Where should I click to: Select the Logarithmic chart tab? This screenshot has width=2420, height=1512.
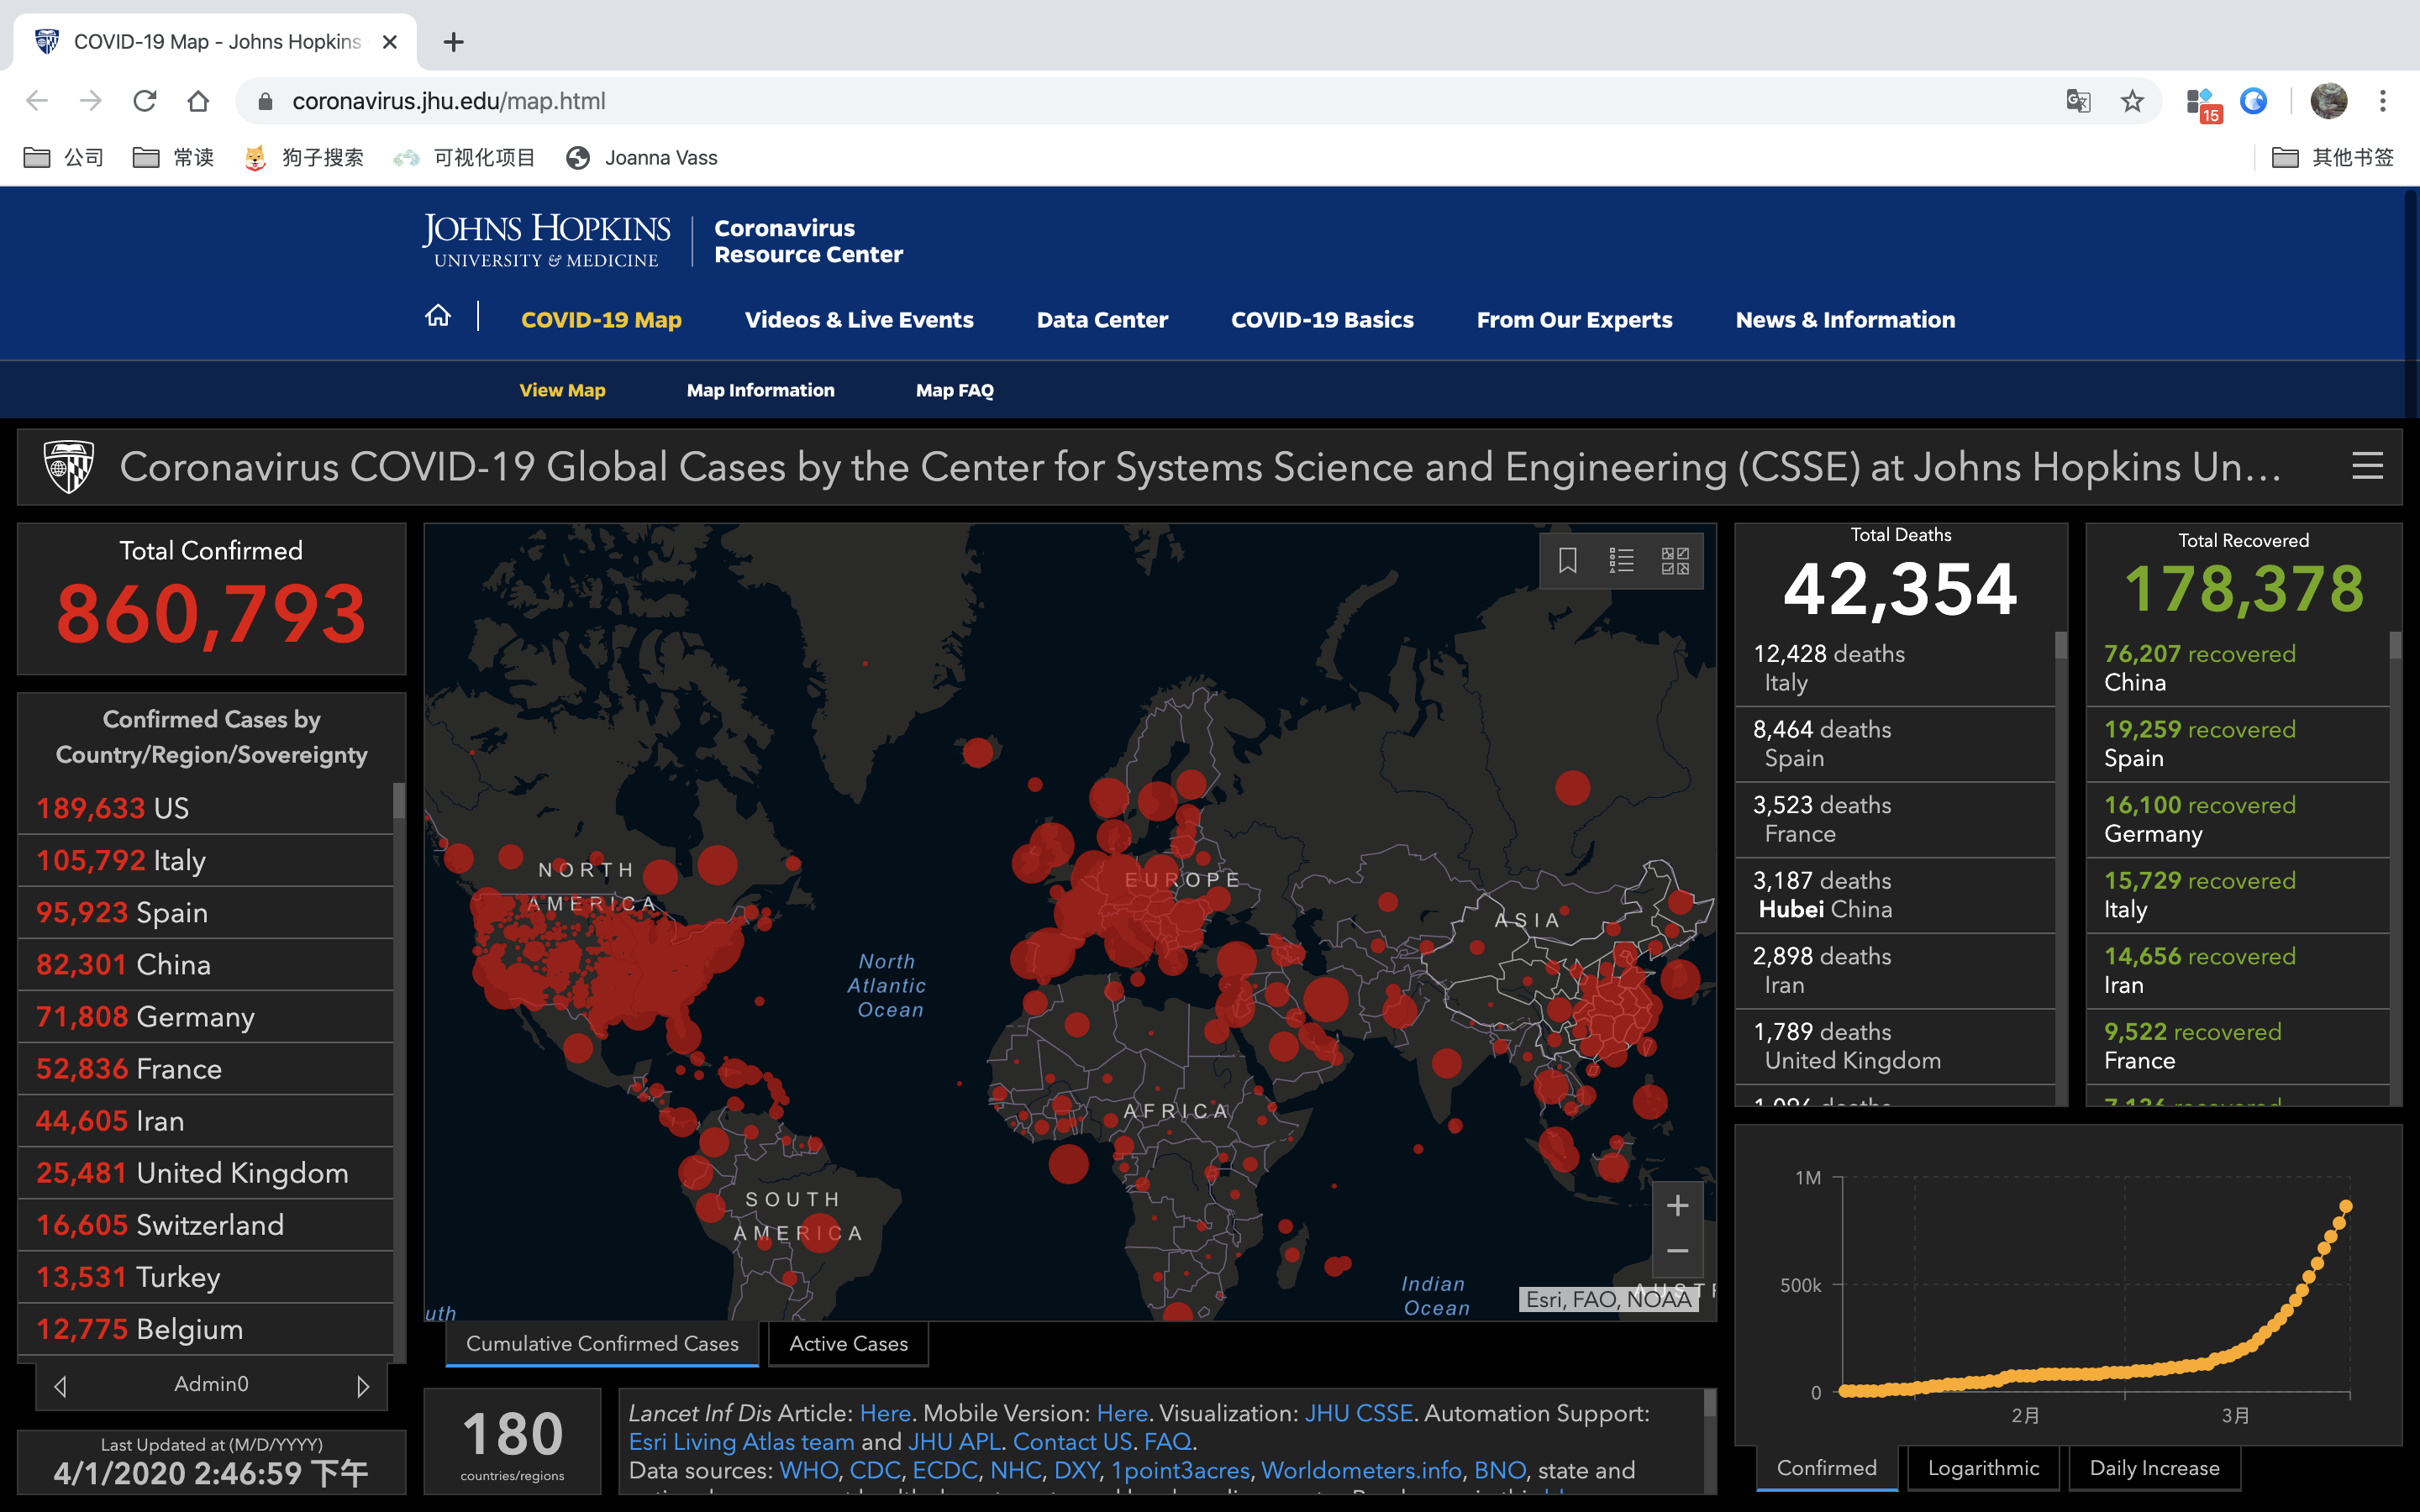pos(1983,1468)
